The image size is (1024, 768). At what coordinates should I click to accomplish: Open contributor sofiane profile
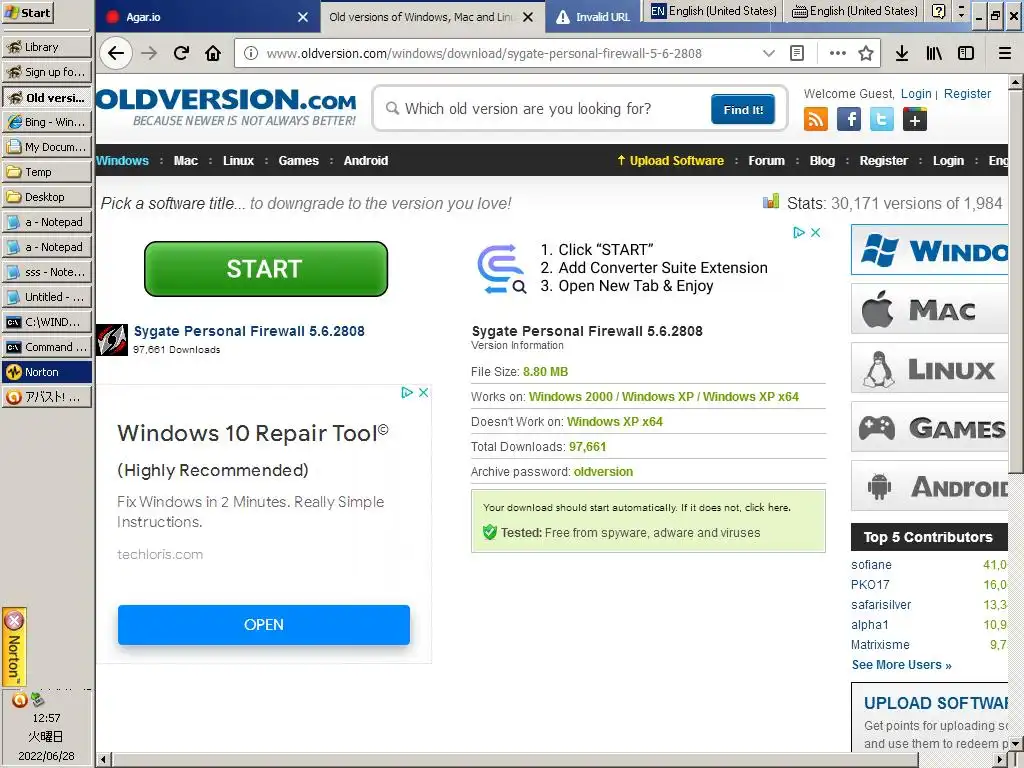click(x=871, y=565)
